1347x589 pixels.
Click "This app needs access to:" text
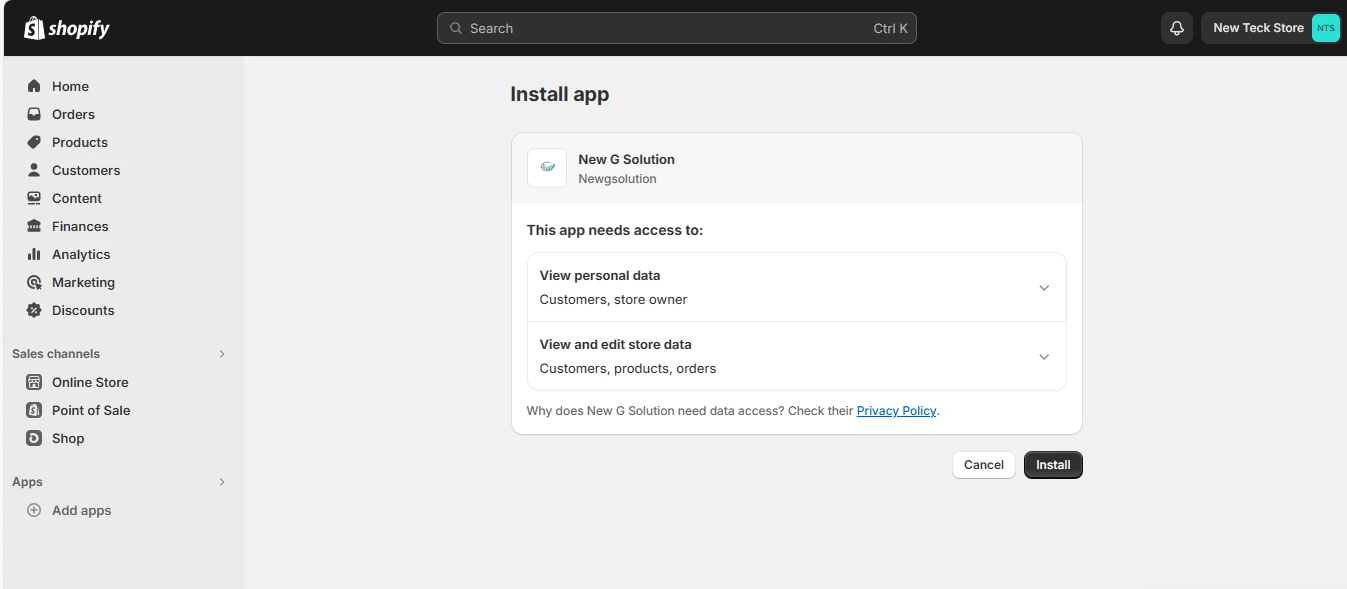click(x=615, y=230)
